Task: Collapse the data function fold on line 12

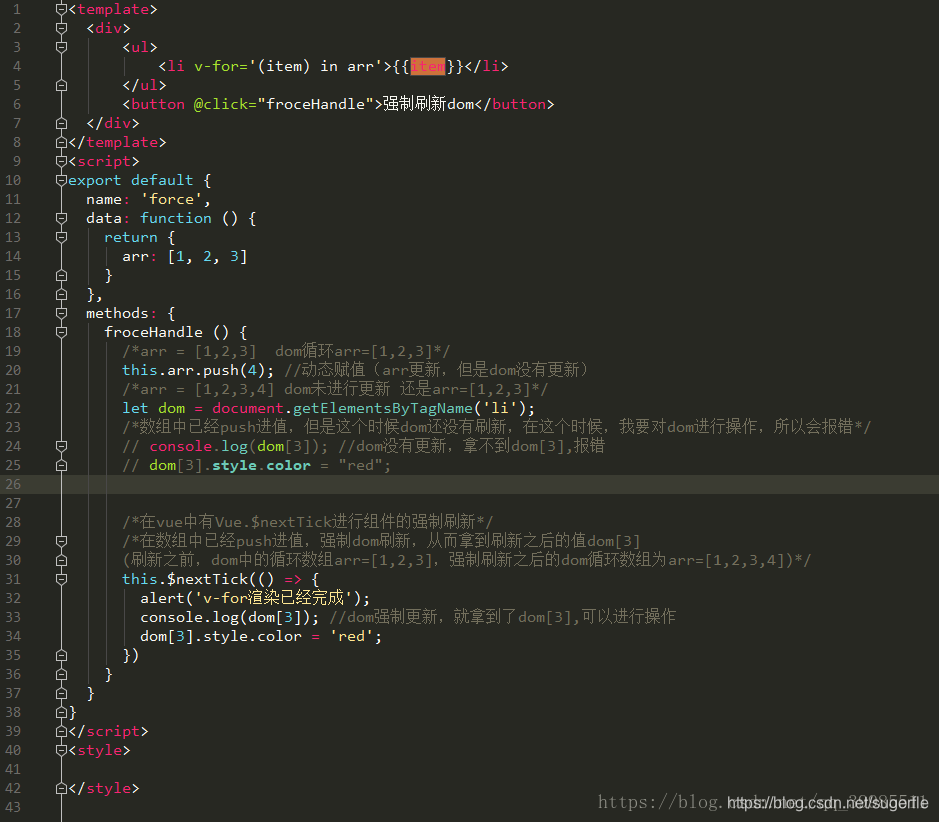Action: click(61, 218)
